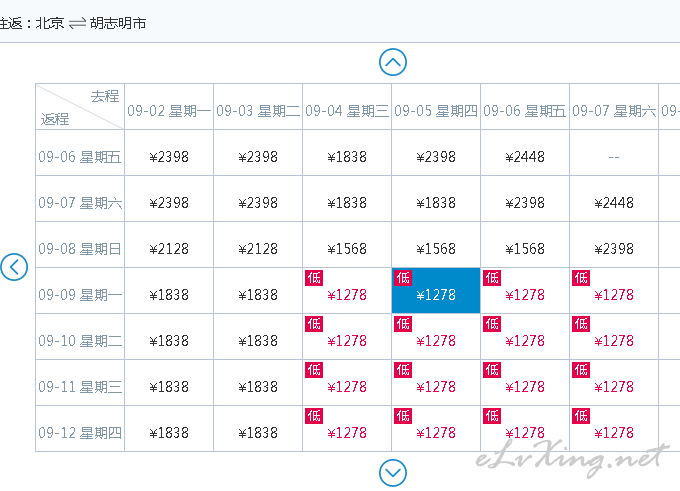Select ¥1278 fare departing 09-07 returning 09-12
This screenshot has width=680, height=491.
point(614,429)
